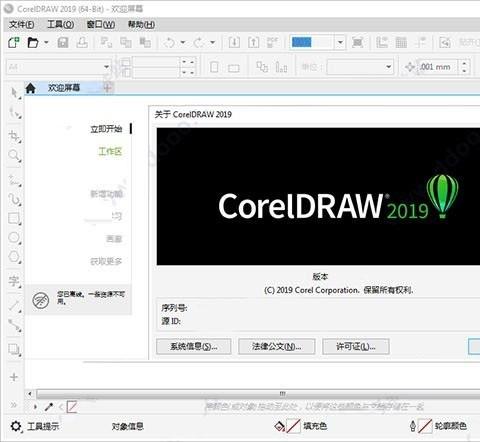This screenshot has height=442, width=480.
Task: Expand the zoom level dropdown
Action: coord(340,42)
